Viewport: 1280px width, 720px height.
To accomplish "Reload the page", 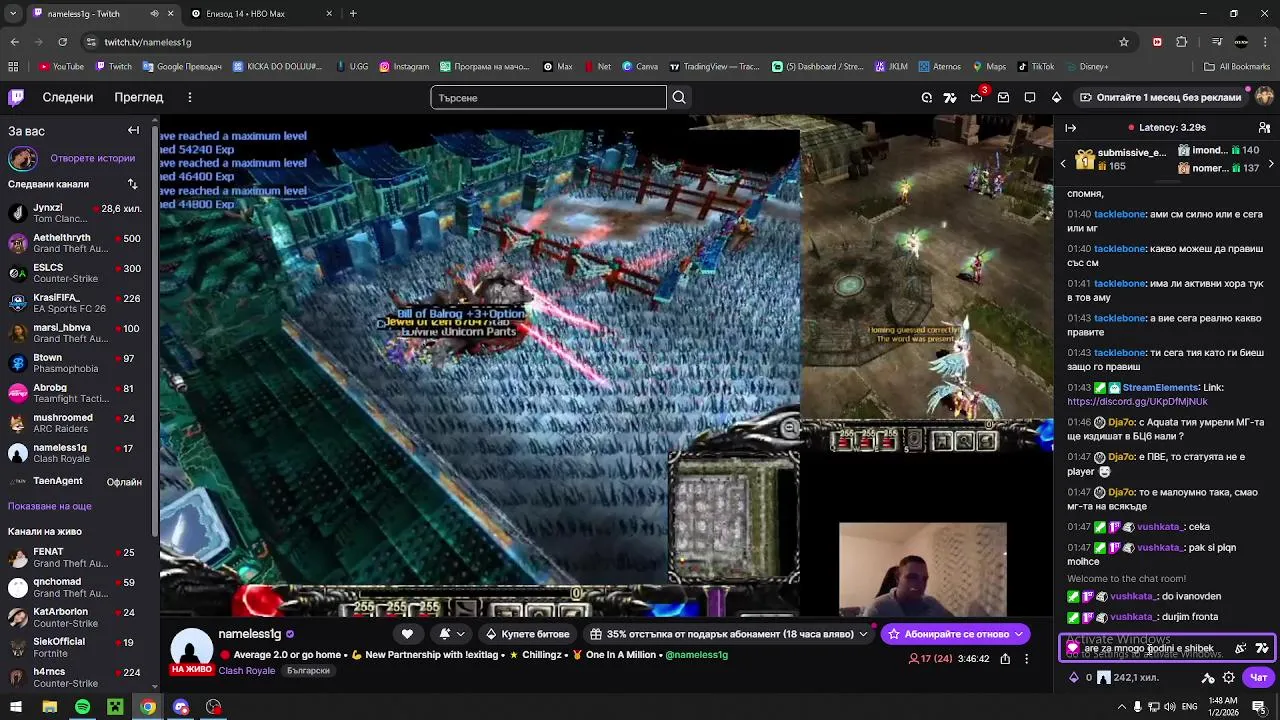I will [x=62, y=42].
